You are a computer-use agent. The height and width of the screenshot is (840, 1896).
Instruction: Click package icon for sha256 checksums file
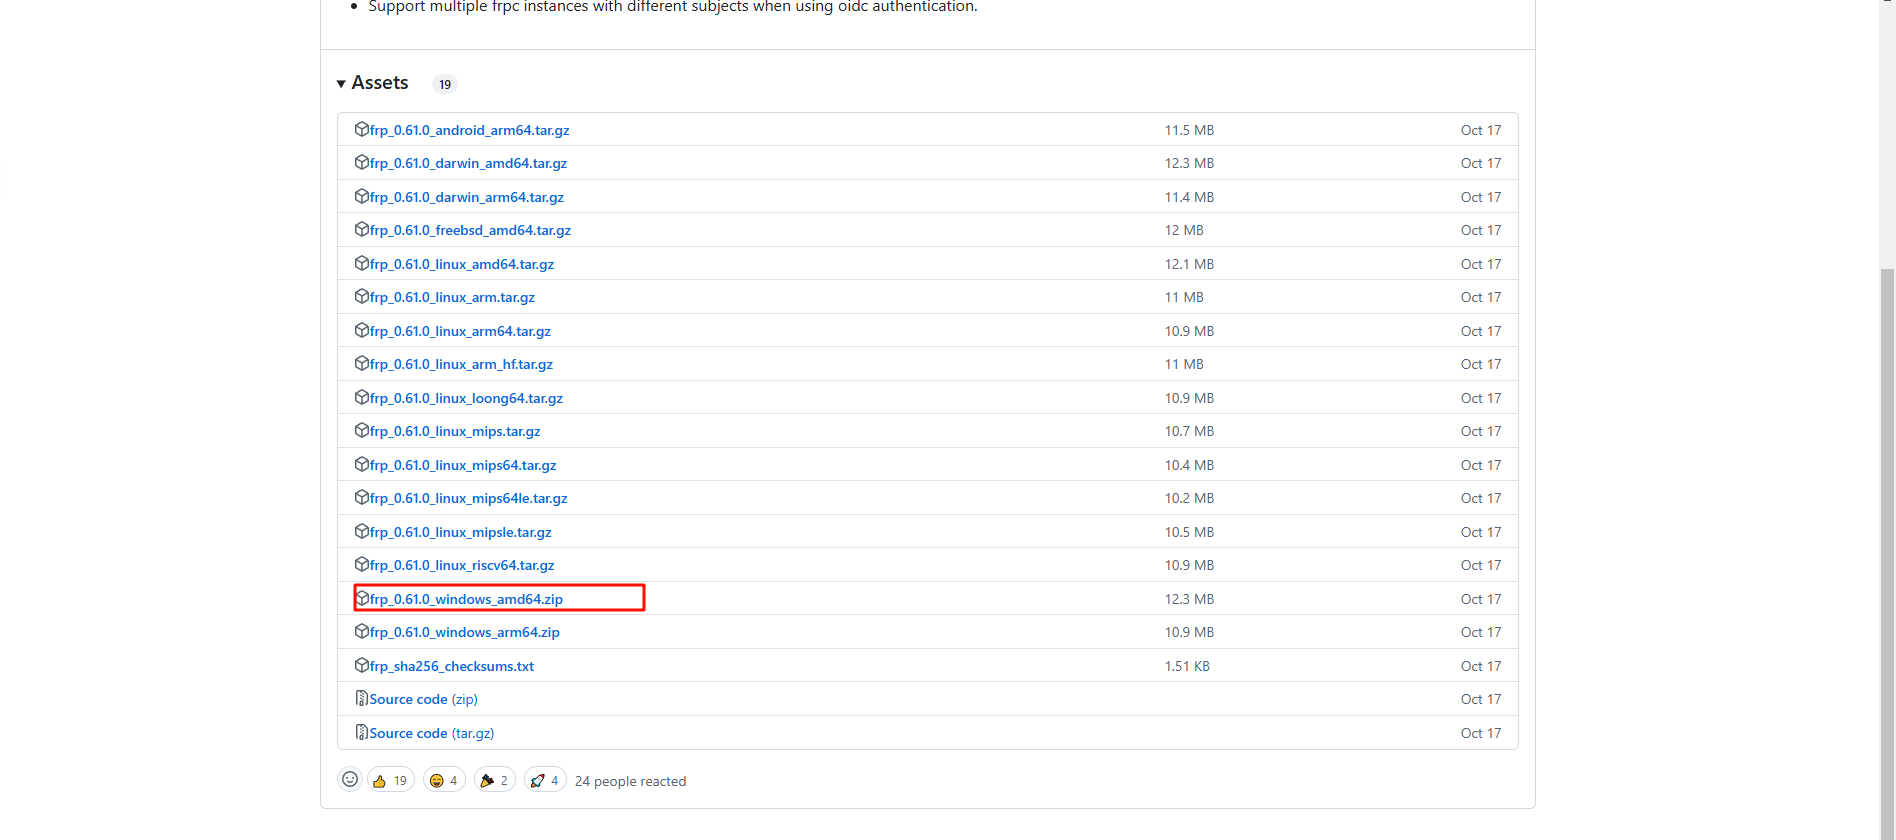pos(362,665)
